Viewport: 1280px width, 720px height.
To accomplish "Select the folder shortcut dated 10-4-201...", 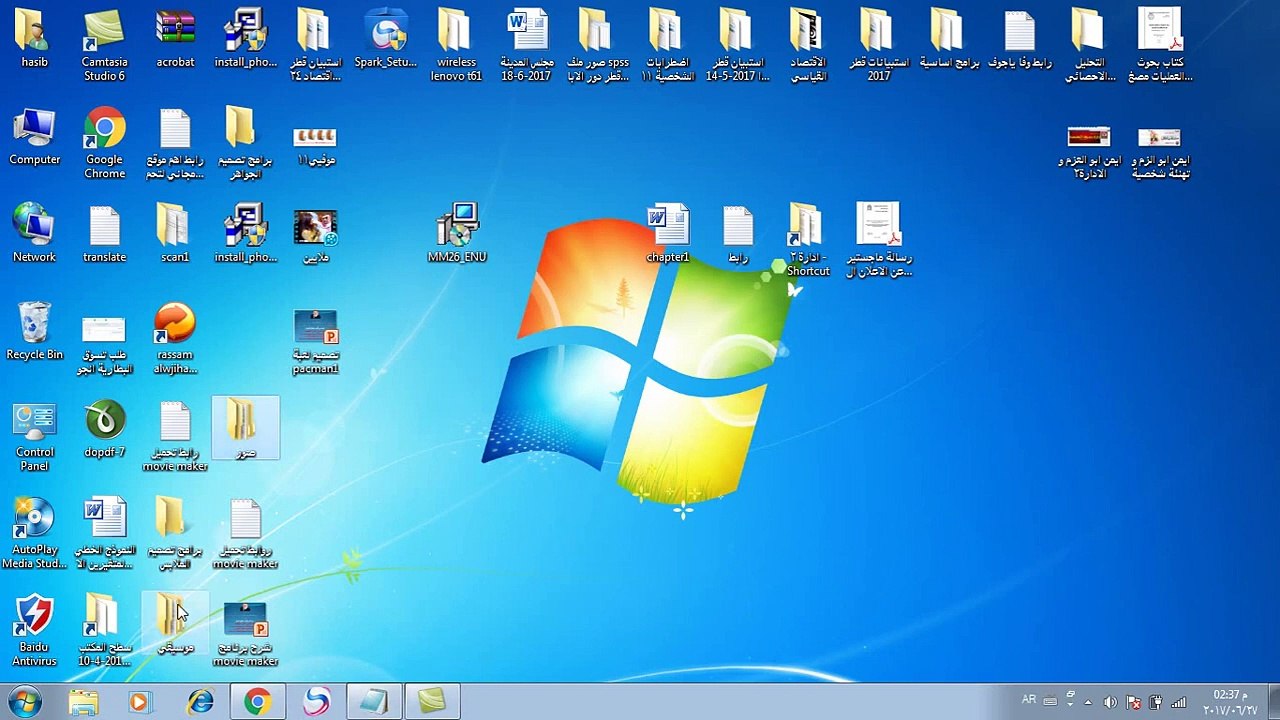I will 104,631.
